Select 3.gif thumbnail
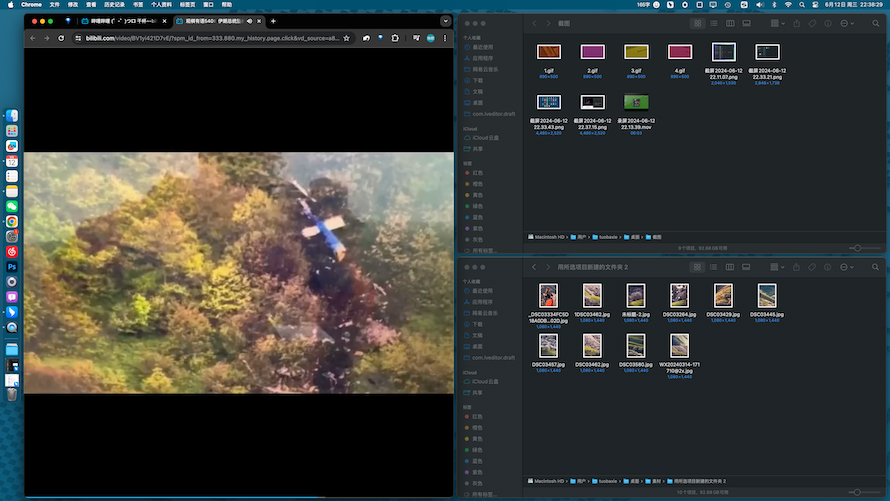The image size is (890, 501). point(636,52)
